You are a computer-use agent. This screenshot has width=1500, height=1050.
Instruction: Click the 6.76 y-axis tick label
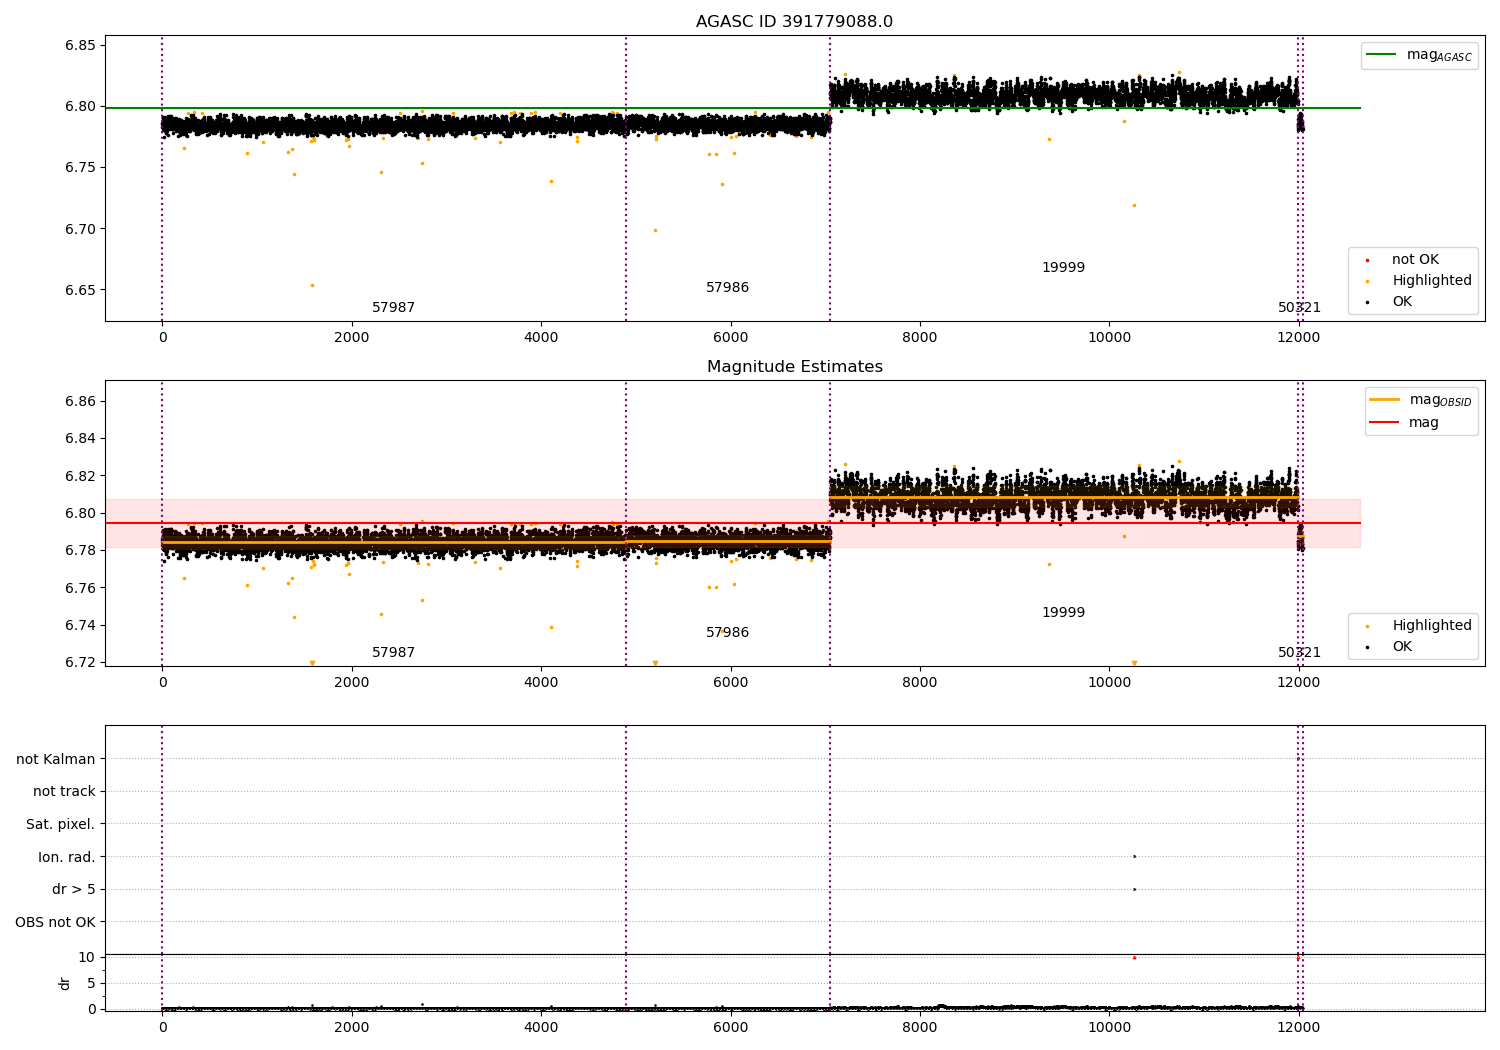pos(80,588)
